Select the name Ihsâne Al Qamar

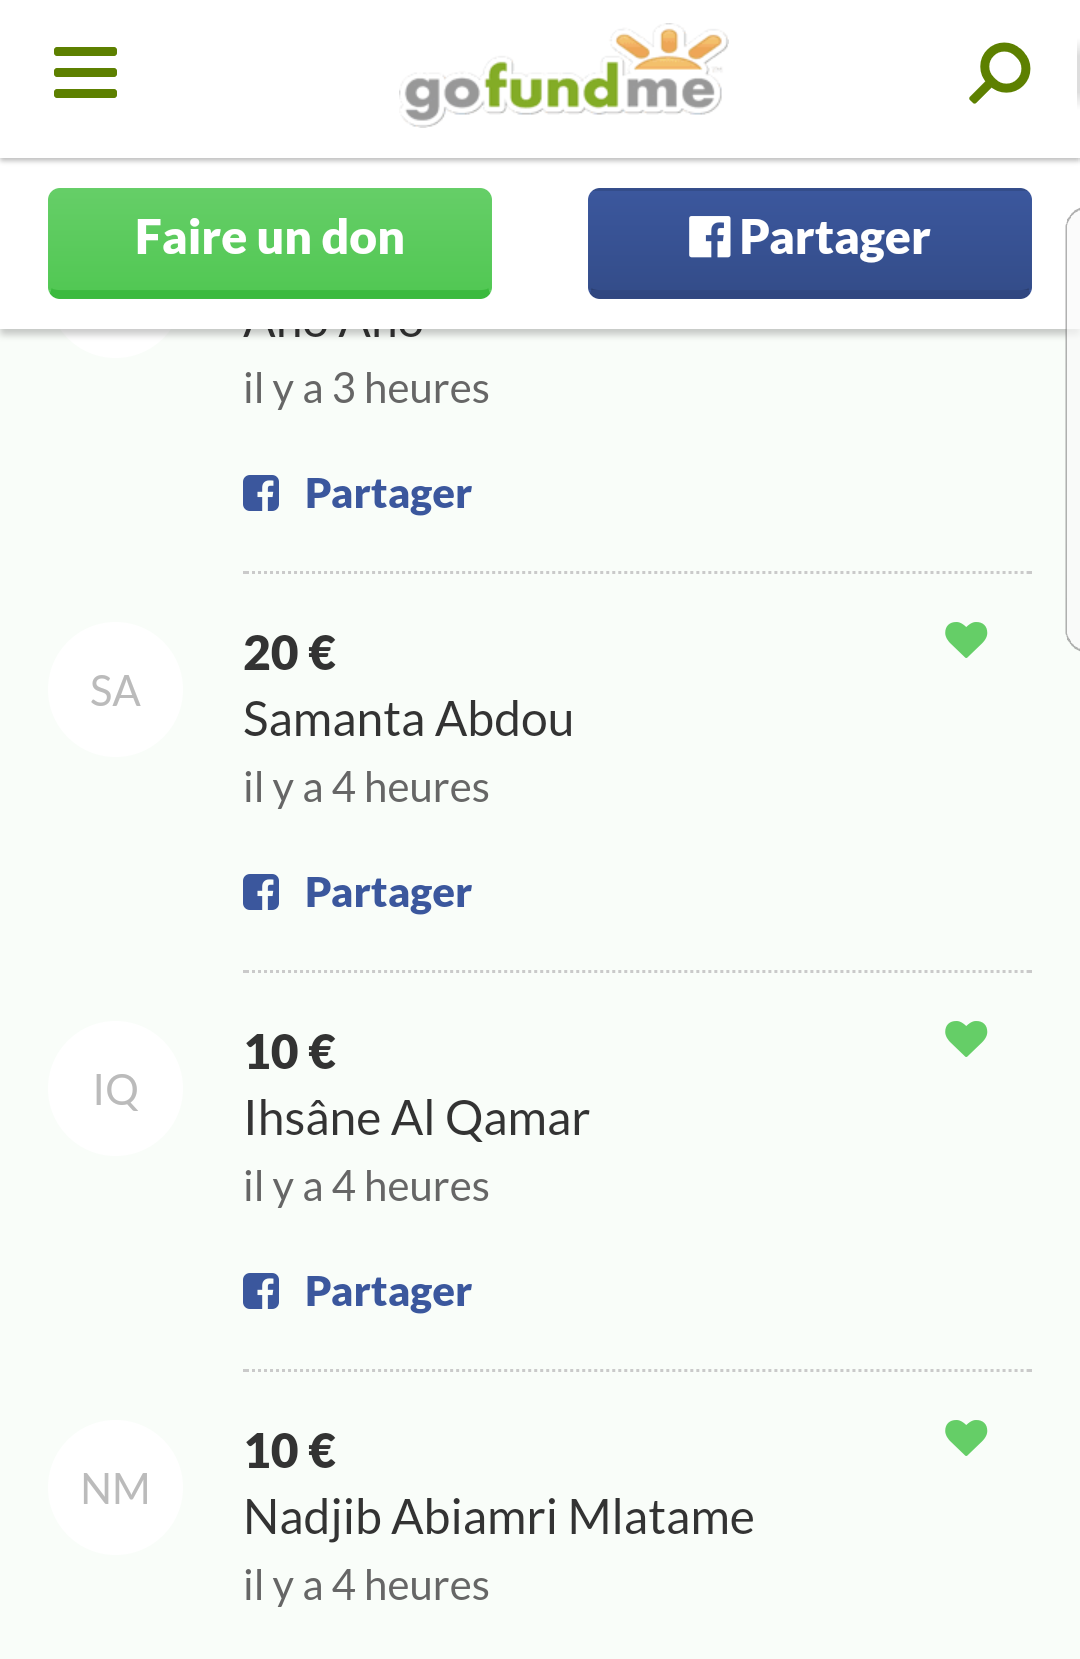point(416,1119)
